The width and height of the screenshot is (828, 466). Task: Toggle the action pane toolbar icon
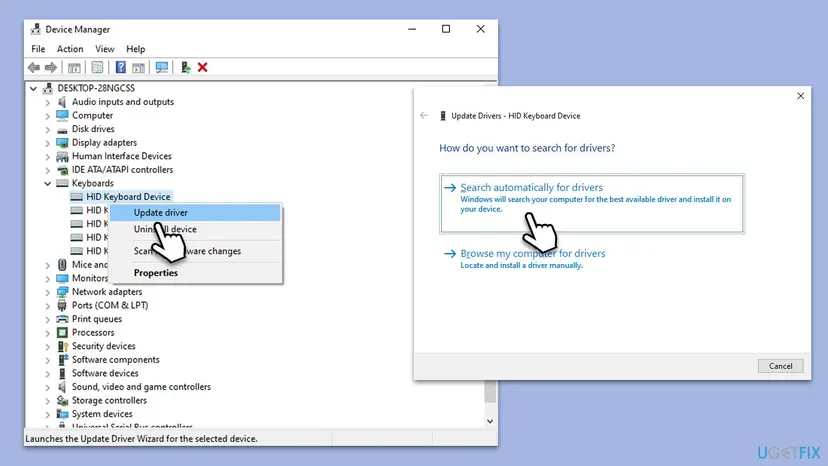[x=138, y=68]
